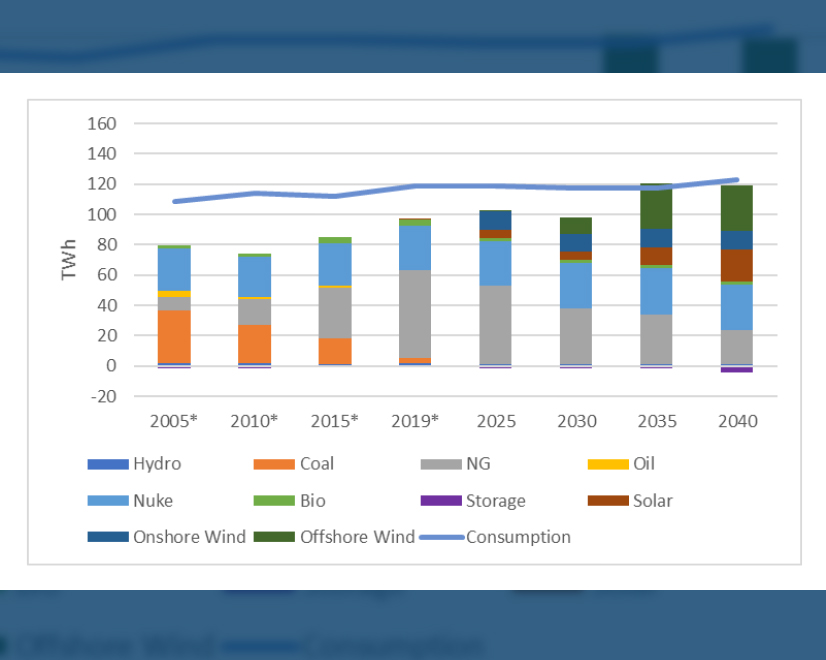
Task: Select the 2025 Nuke blue bar segment
Action: 496,263
